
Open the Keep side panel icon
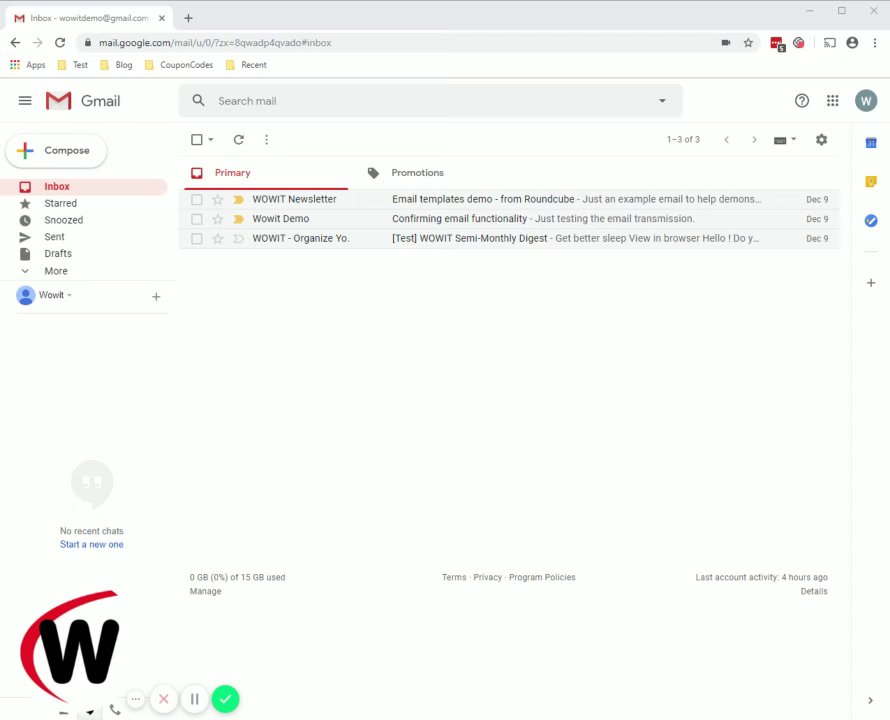[871, 182]
